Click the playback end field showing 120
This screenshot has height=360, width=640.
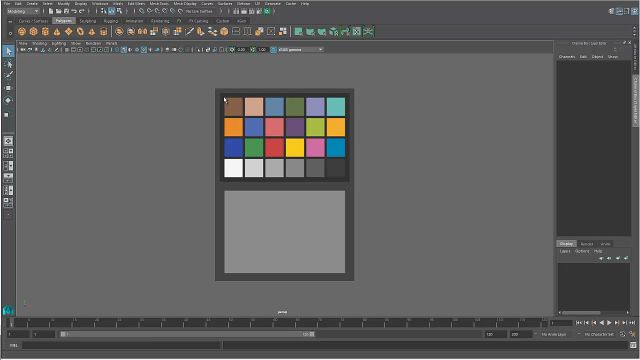pyautogui.click(x=495, y=334)
